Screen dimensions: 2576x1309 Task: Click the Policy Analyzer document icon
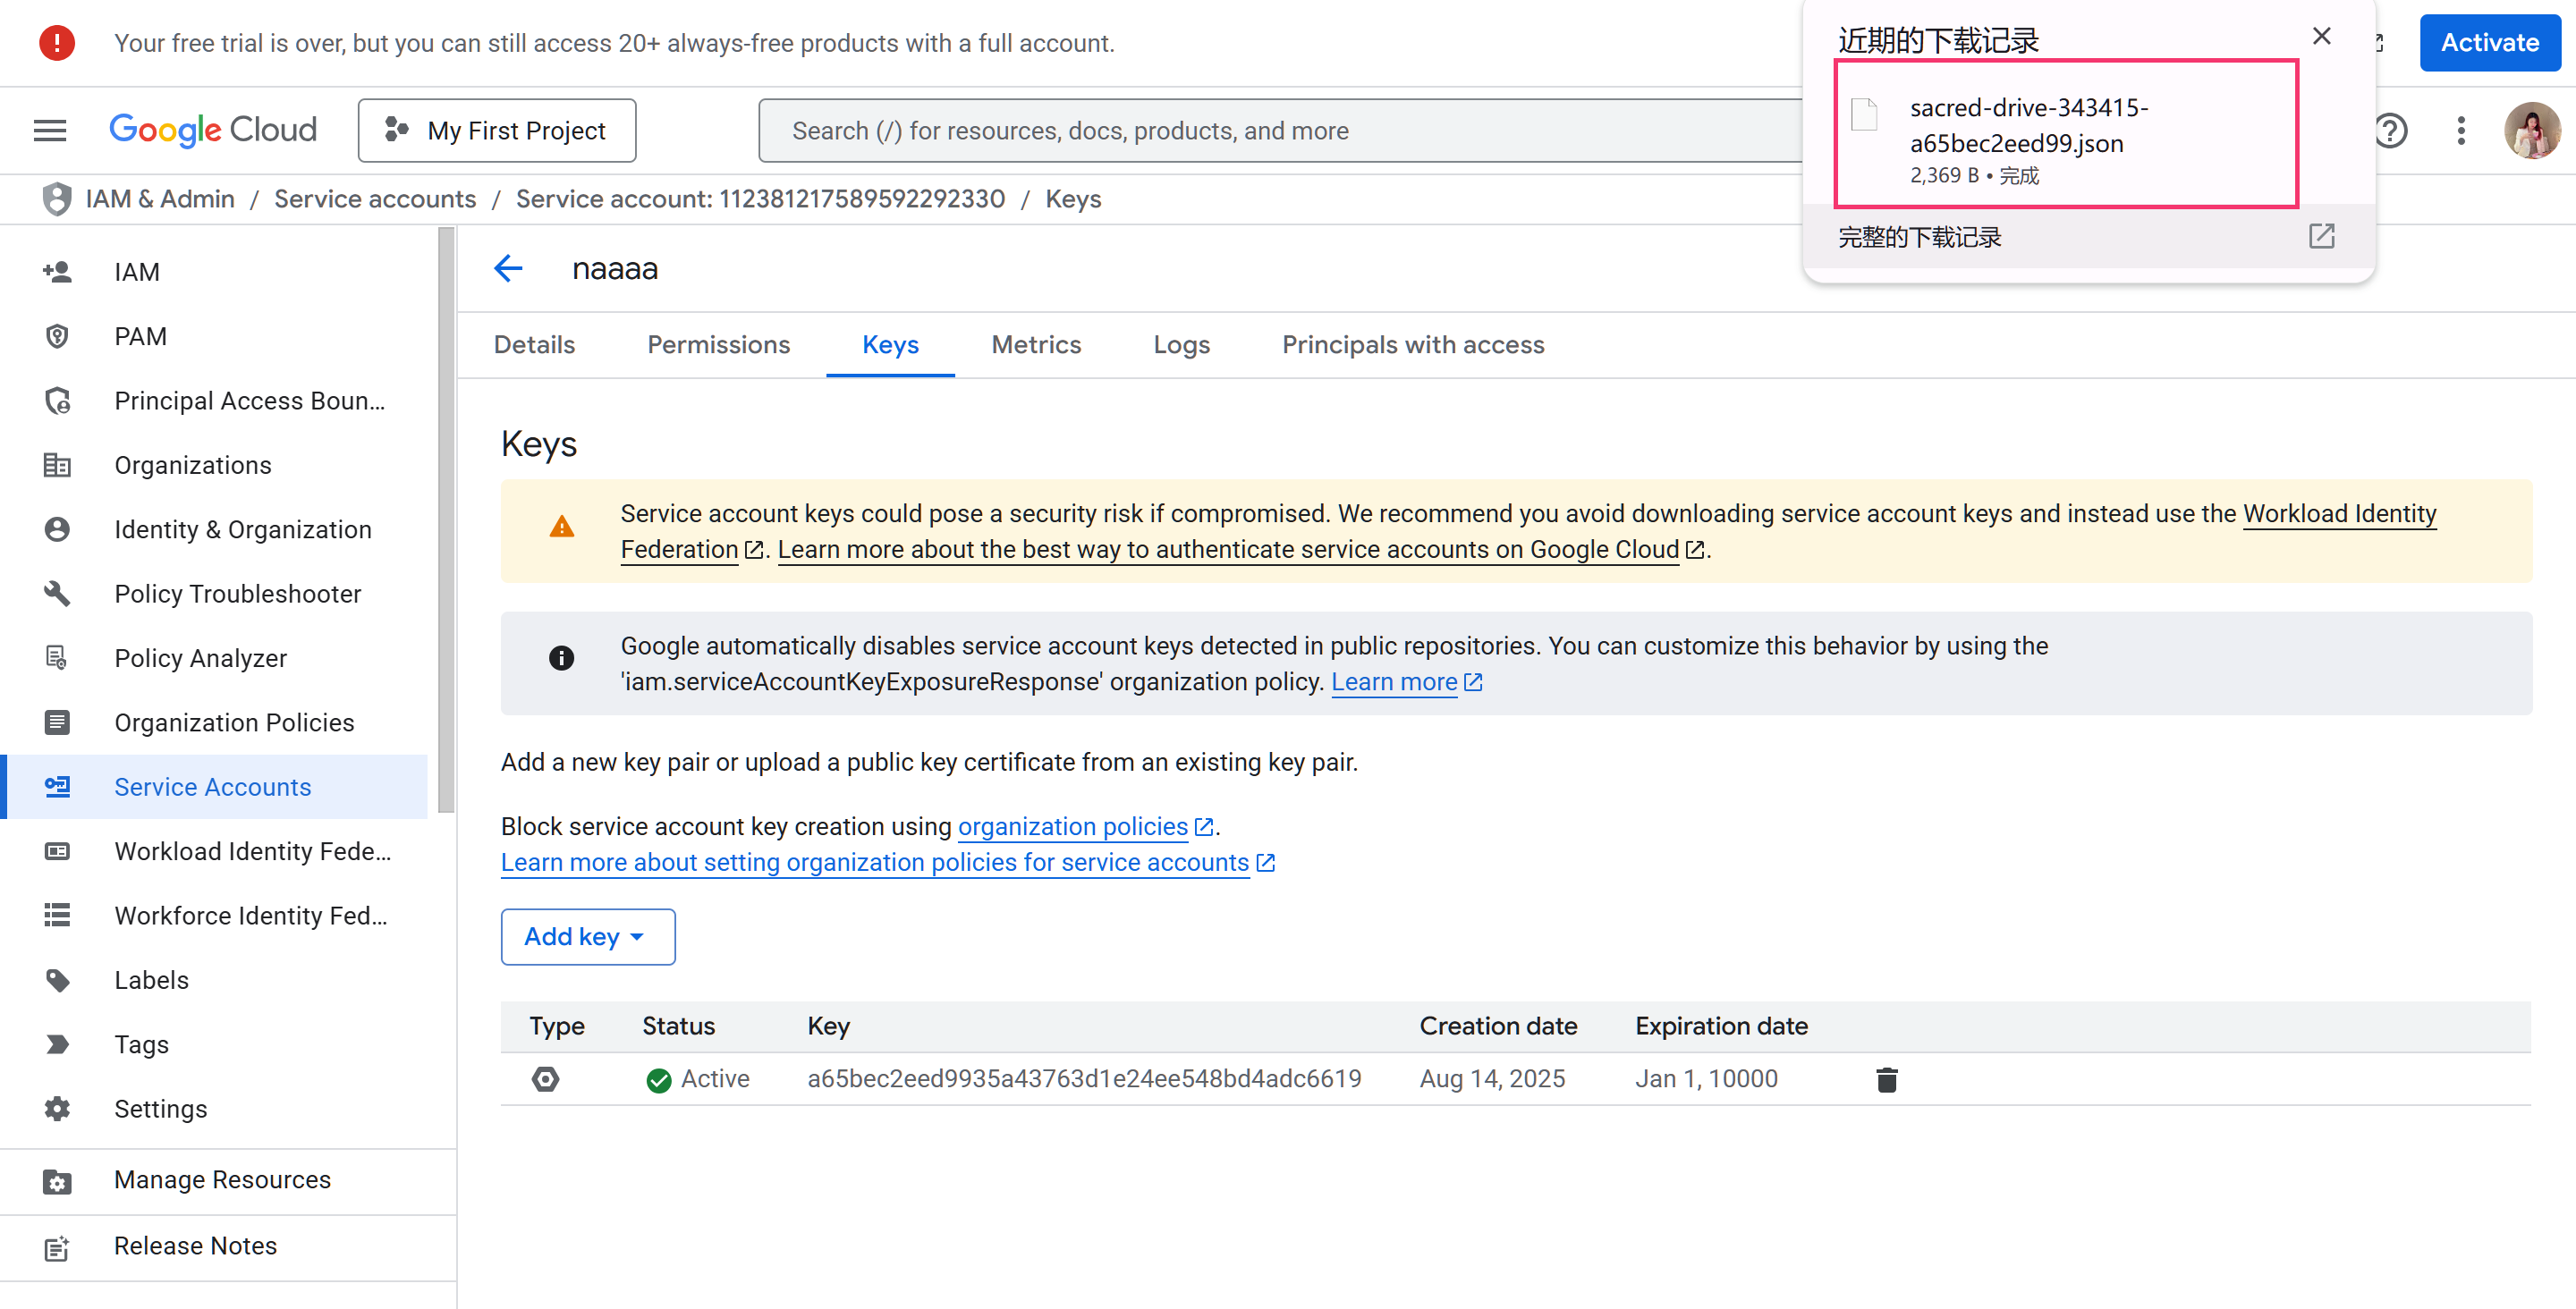pyautogui.click(x=57, y=658)
